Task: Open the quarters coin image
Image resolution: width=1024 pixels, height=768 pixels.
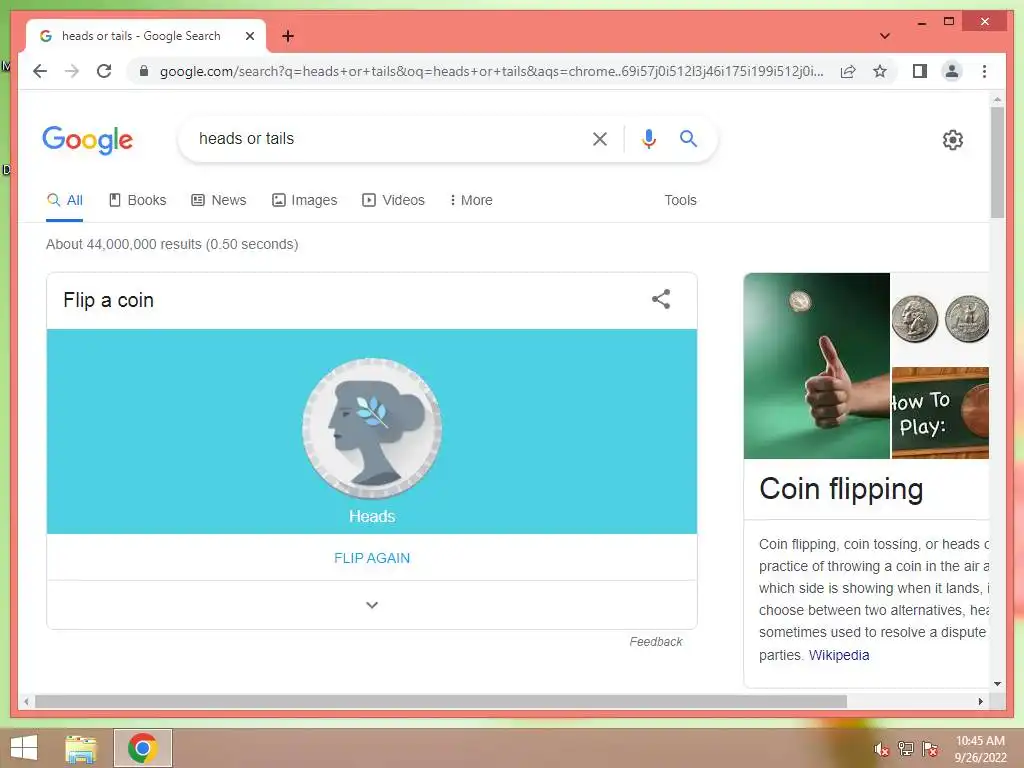Action: (x=940, y=319)
